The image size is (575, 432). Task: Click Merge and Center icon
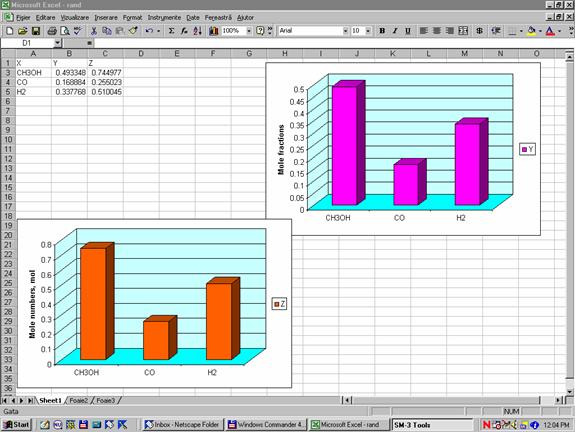click(x=463, y=31)
